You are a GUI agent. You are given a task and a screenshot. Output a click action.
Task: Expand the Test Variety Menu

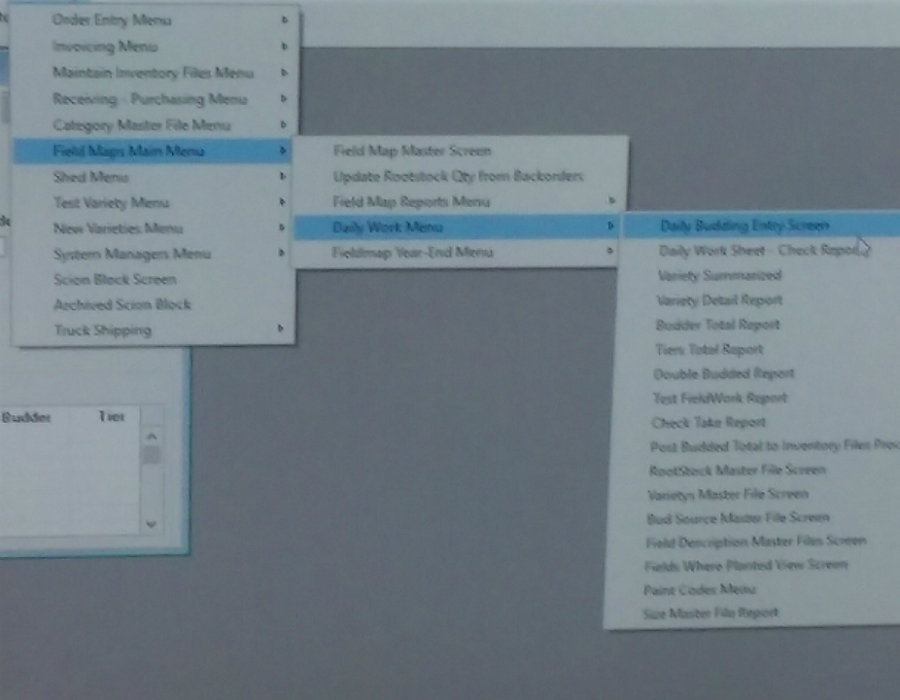click(x=110, y=203)
